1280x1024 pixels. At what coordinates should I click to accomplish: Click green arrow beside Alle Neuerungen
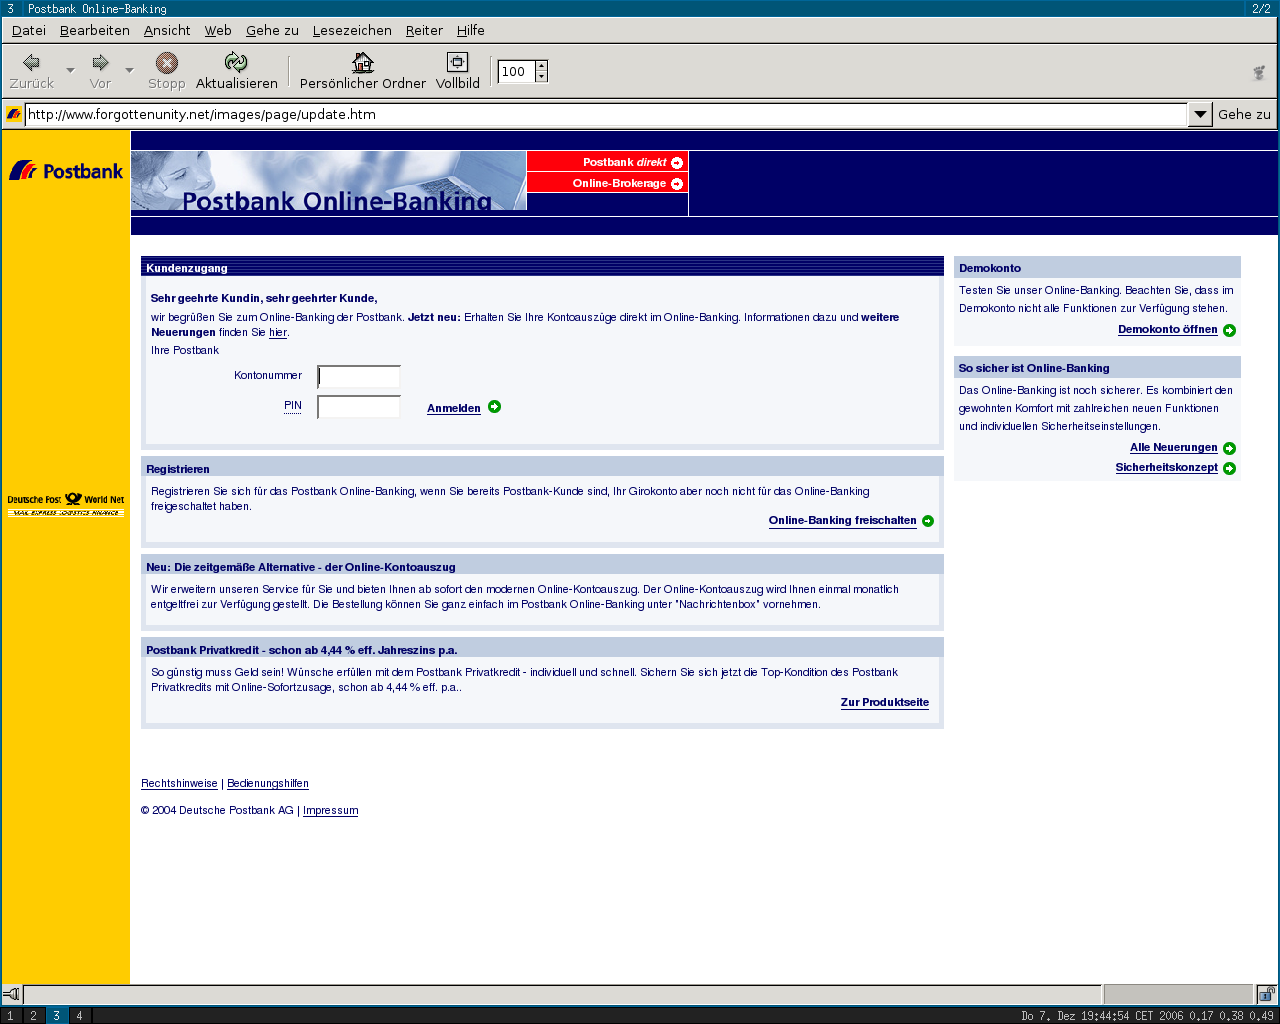click(x=1229, y=448)
